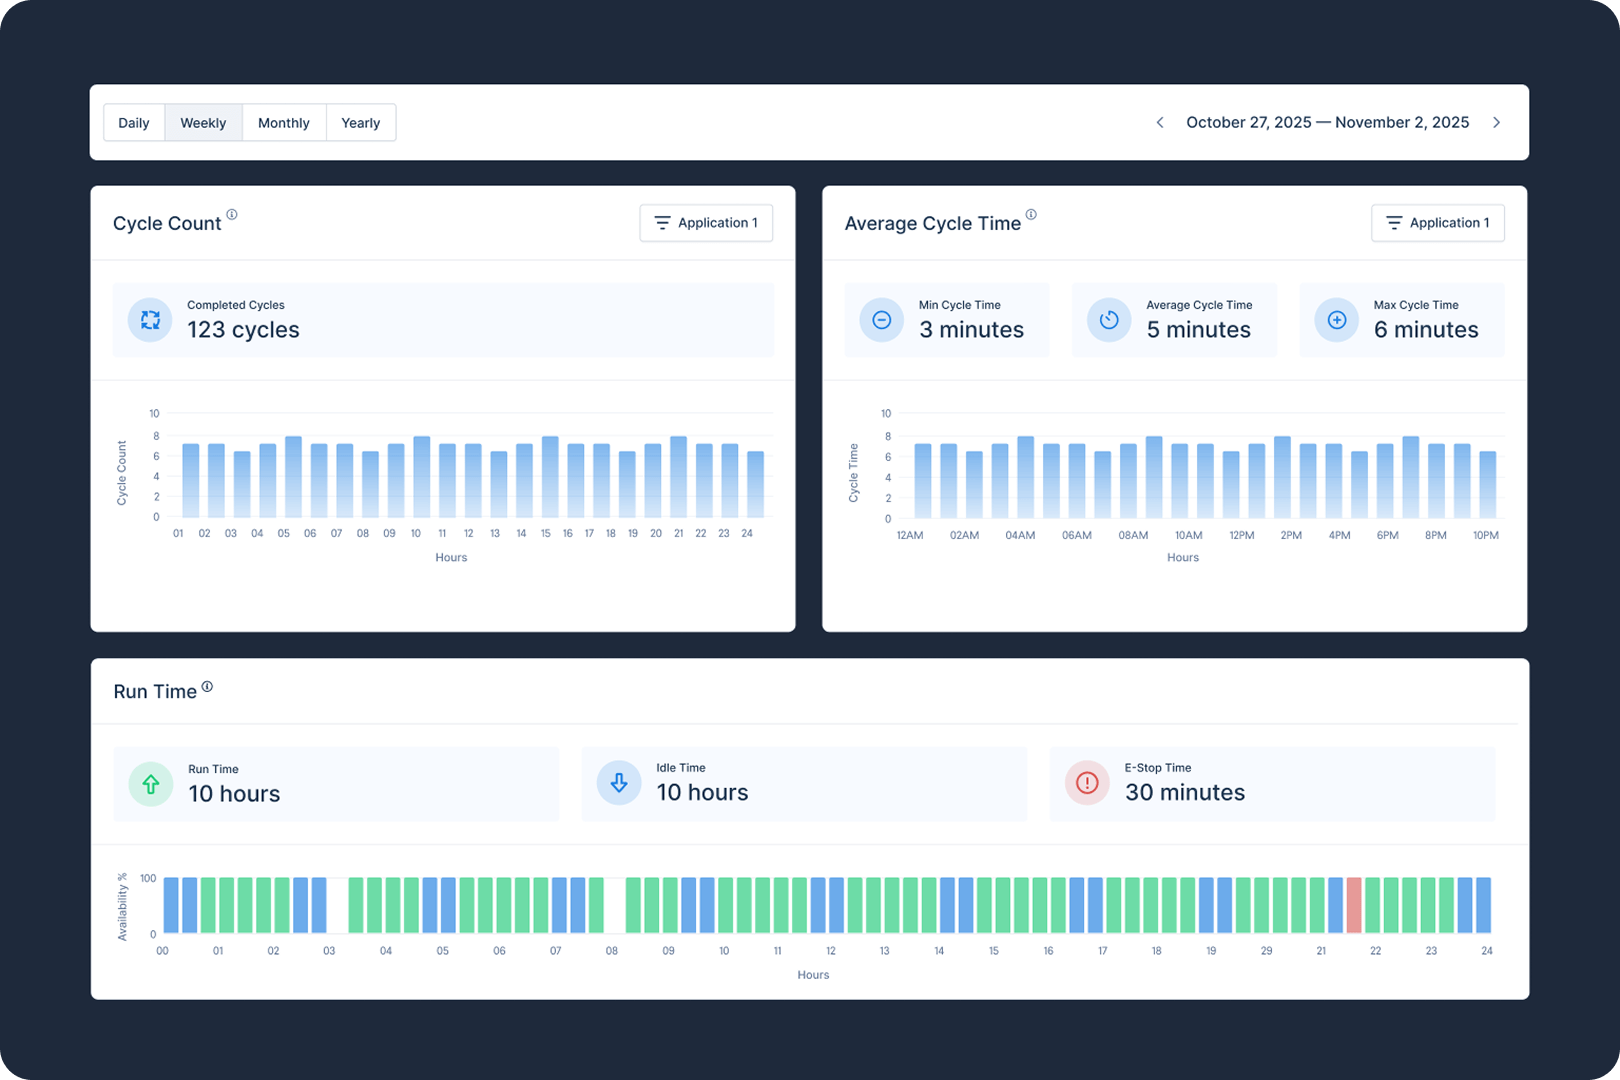Select the Weekly view tab

(203, 123)
